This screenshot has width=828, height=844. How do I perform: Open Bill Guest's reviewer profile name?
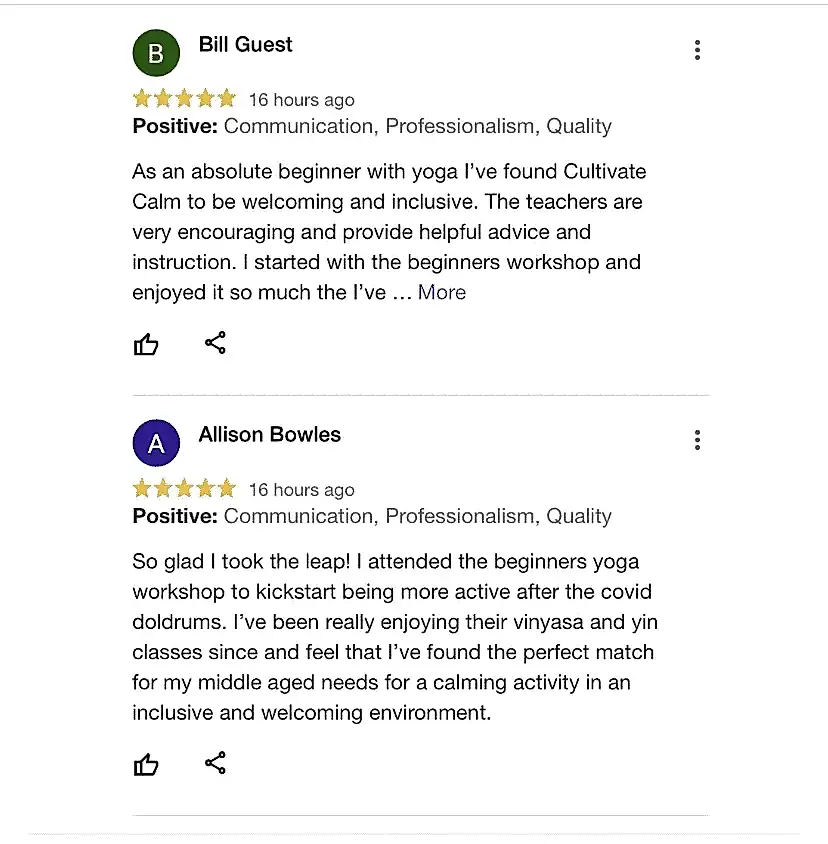click(x=245, y=44)
